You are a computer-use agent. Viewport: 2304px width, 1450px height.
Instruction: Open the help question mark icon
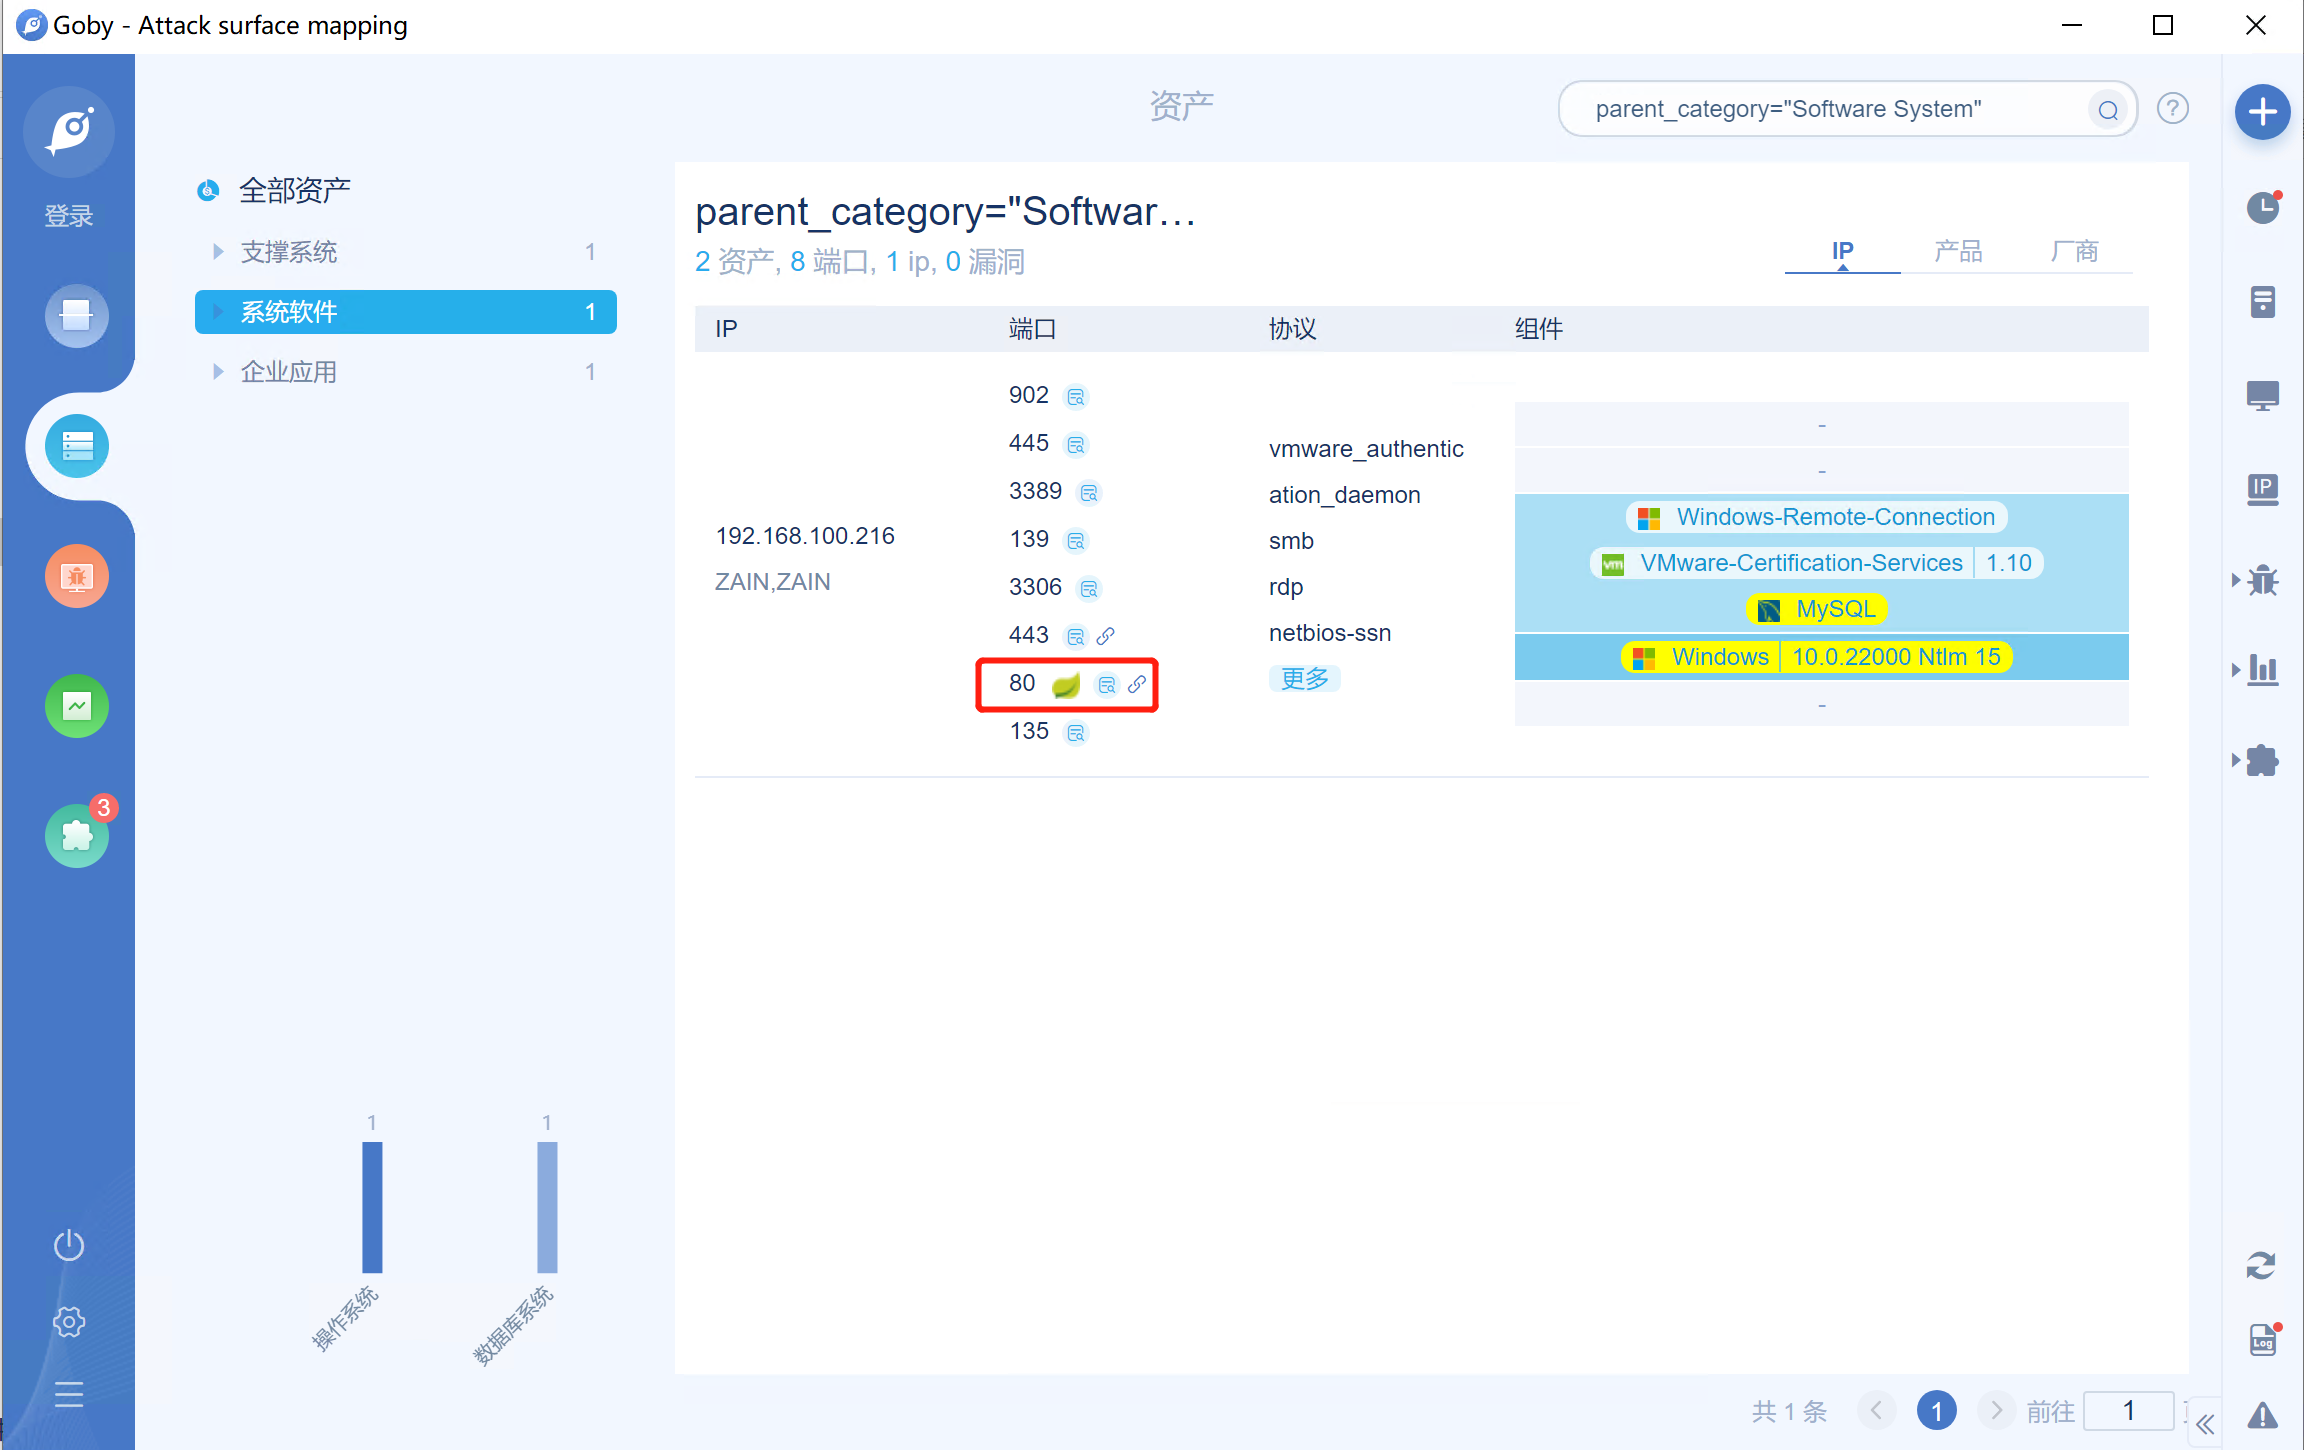pos(2173,108)
